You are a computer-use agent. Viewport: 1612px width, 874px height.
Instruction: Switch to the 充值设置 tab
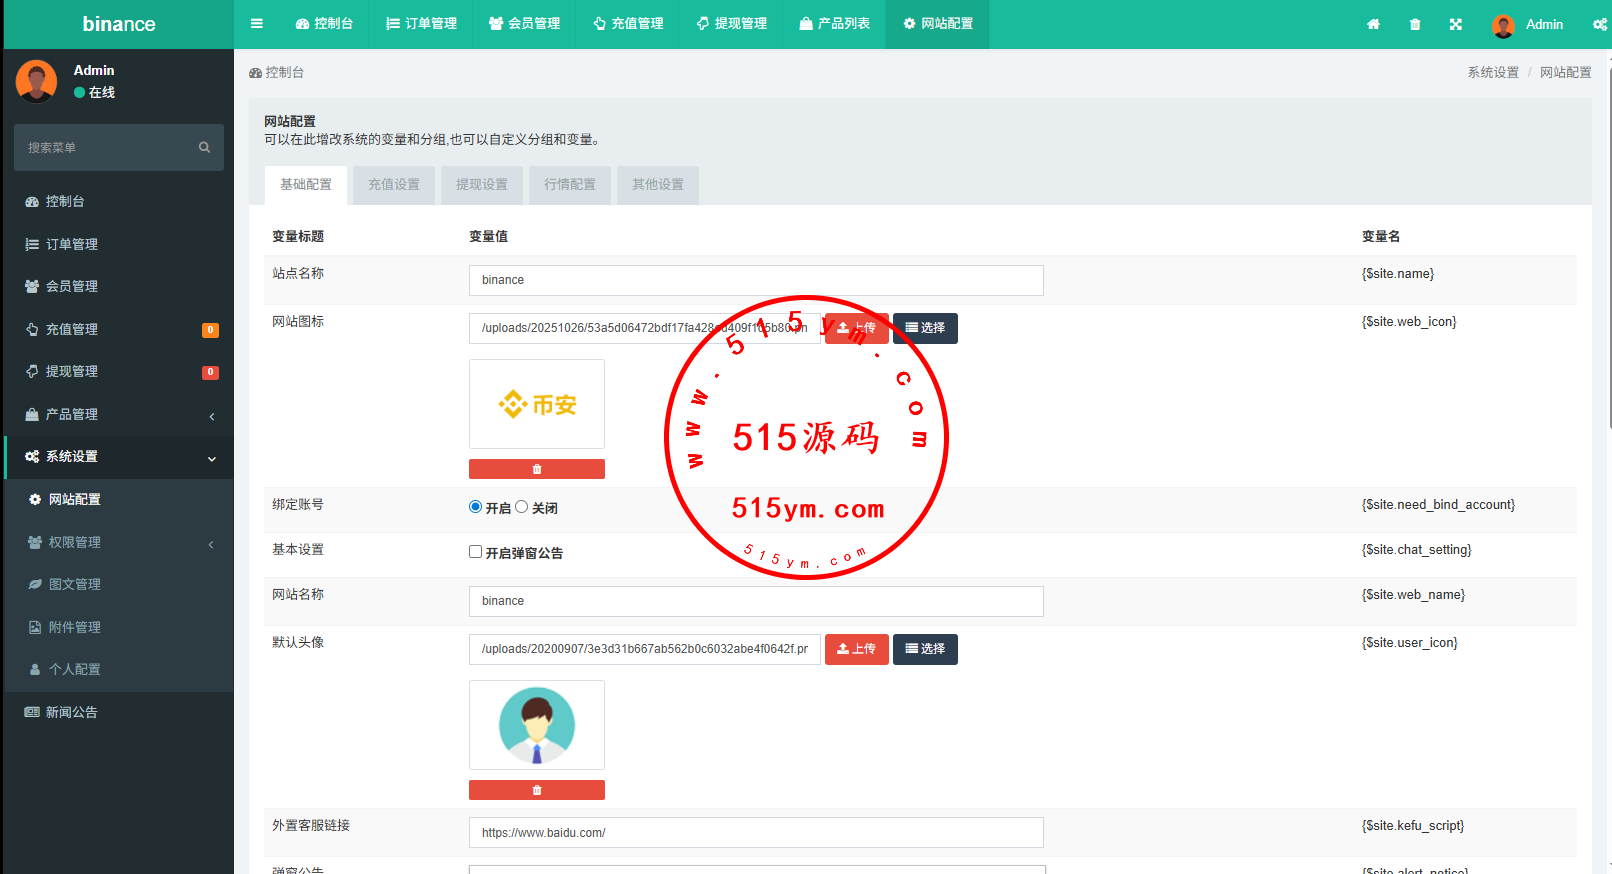click(x=394, y=185)
